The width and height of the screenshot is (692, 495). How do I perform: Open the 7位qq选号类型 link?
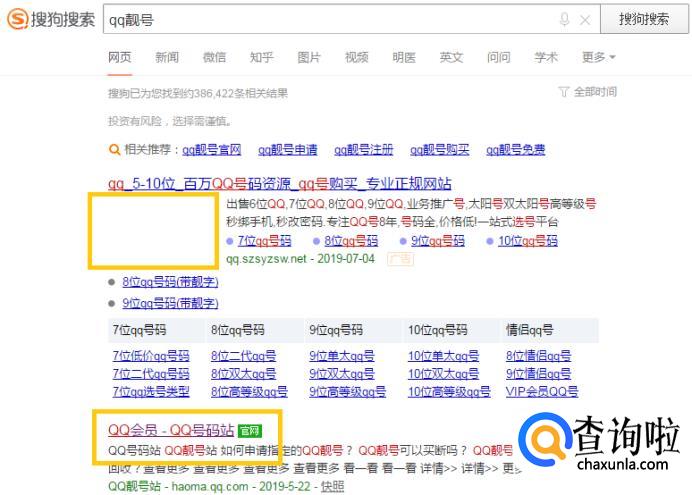coord(151,392)
